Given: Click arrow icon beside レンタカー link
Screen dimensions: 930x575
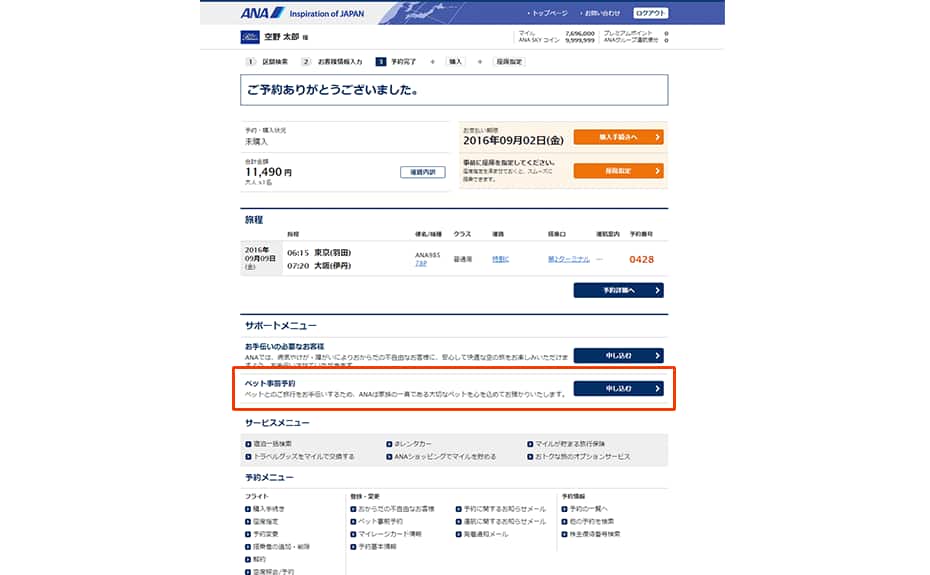Looking at the screenshot, I should [x=389, y=444].
